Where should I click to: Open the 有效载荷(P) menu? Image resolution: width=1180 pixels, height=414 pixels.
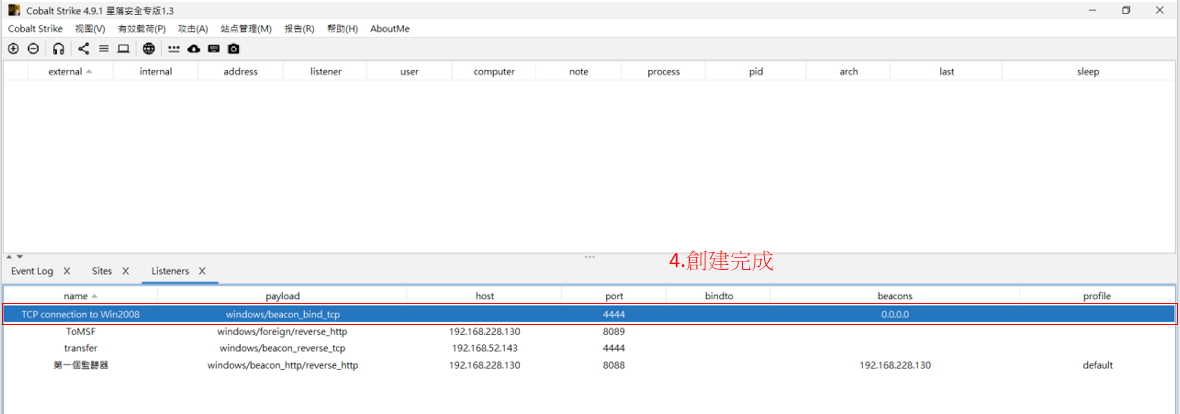pyautogui.click(x=141, y=29)
